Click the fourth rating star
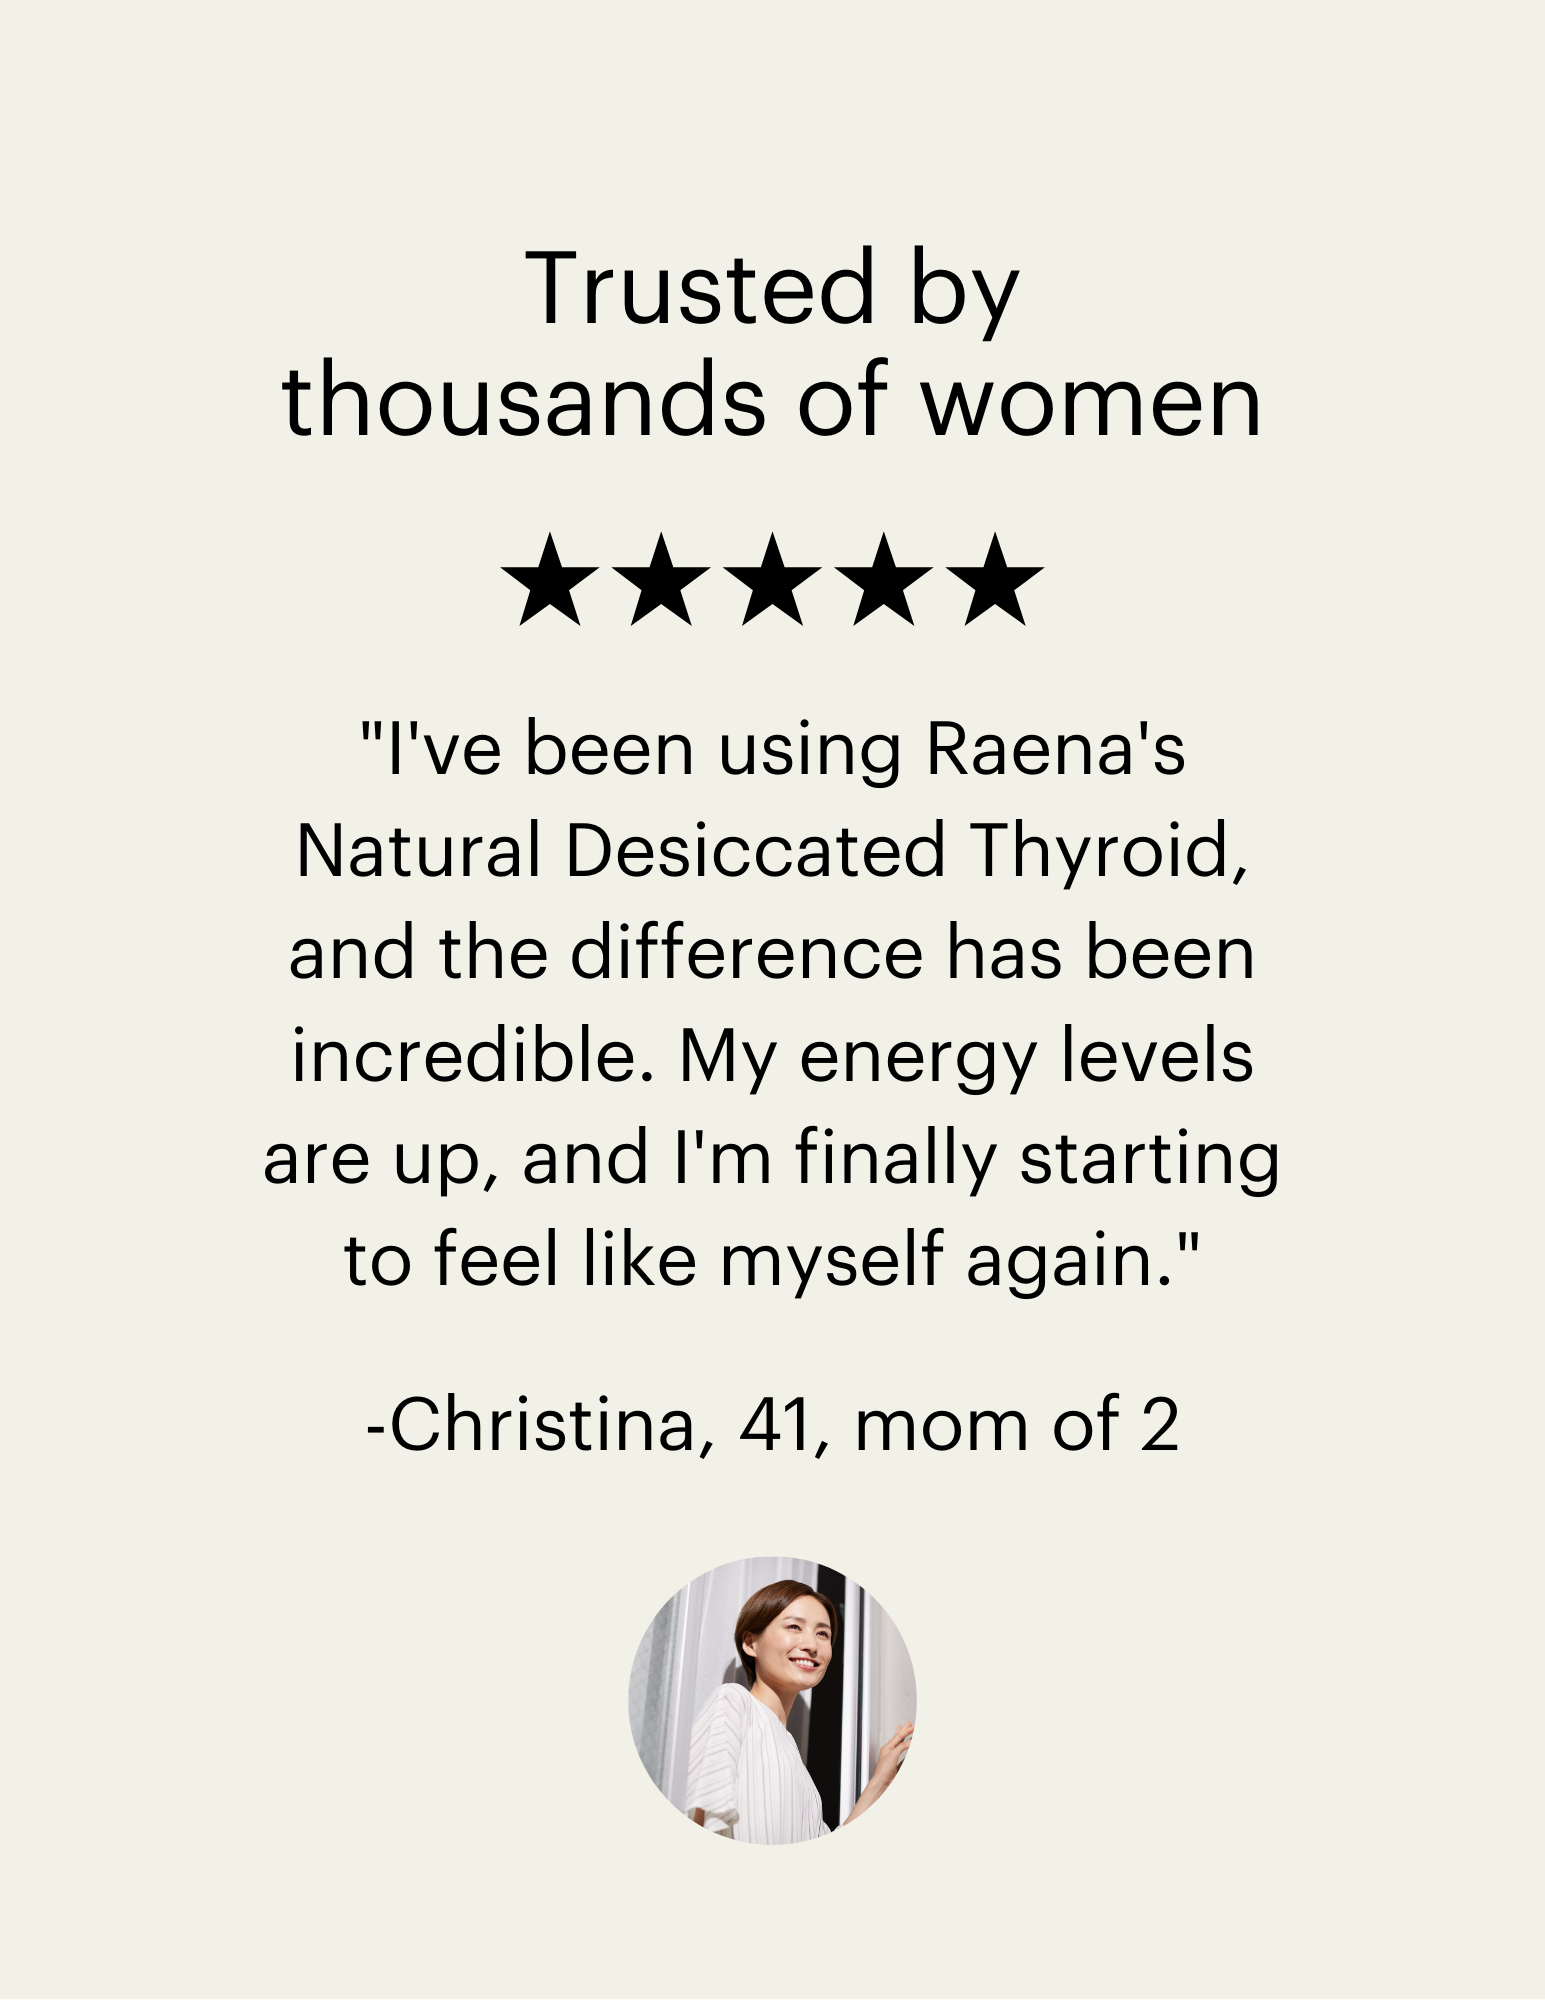The height and width of the screenshot is (2000, 1545). [885, 581]
